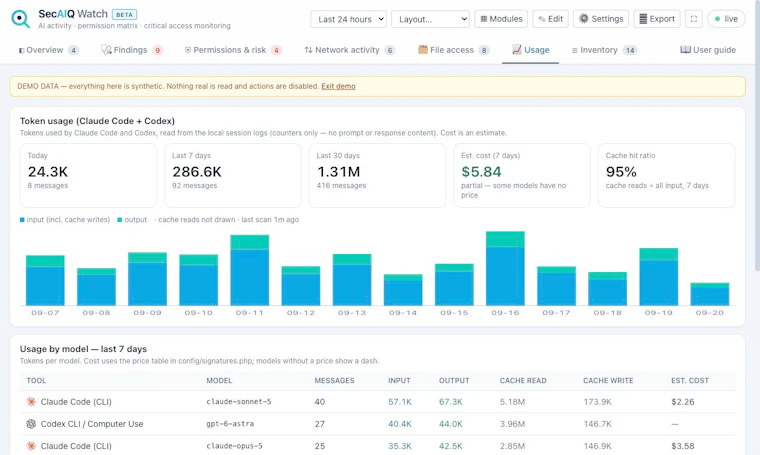The image size is (760, 455).
Task: Switch to the File access tab
Action: click(x=454, y=50)
